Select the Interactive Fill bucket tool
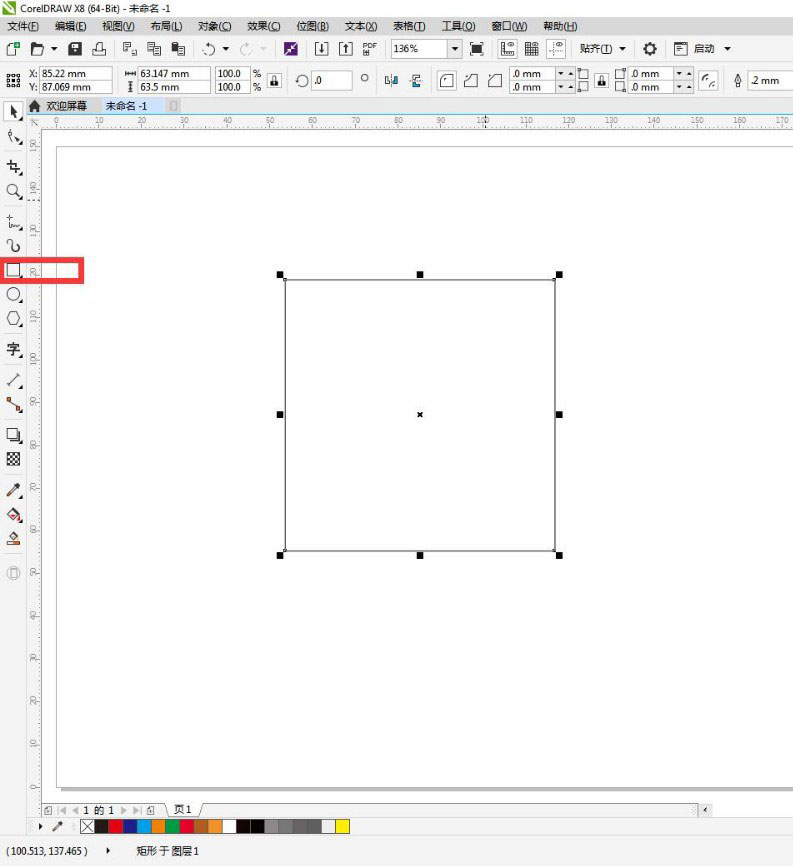Viewport: 793px width, 866px height. 14,514
